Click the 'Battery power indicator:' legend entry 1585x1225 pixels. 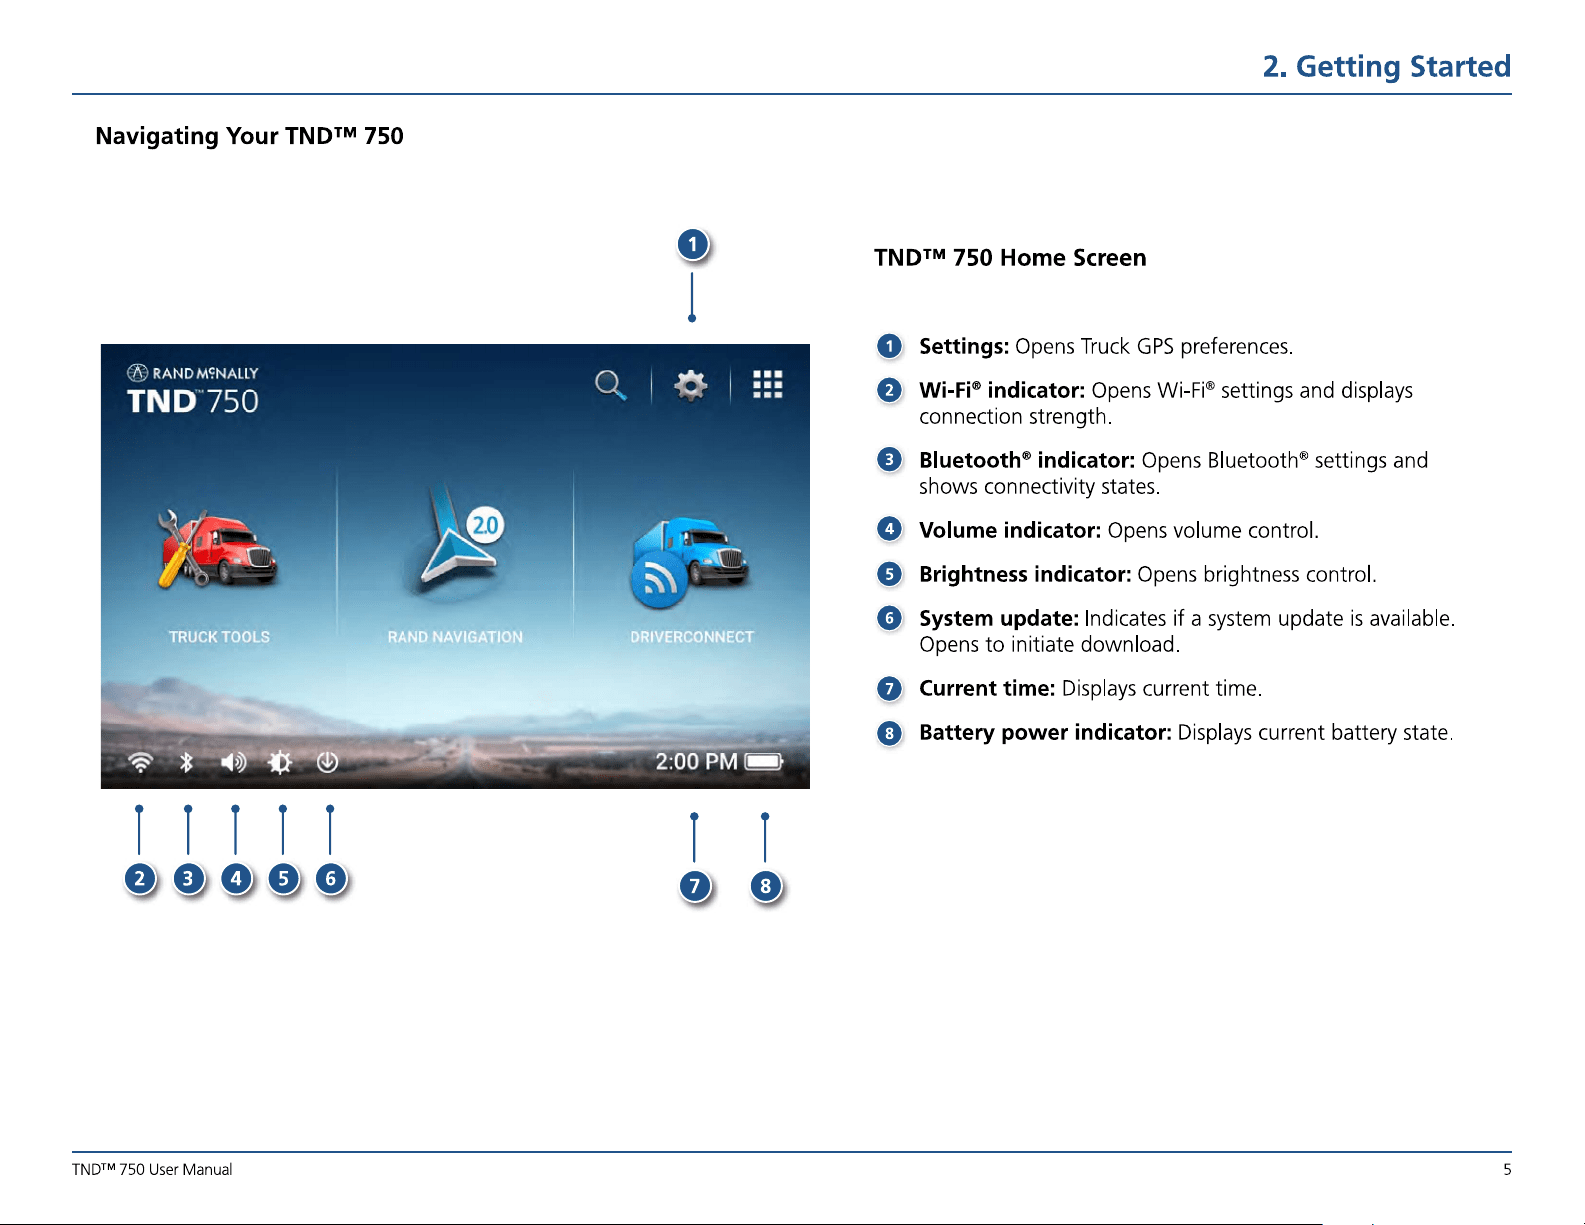tap(1045, 733)
